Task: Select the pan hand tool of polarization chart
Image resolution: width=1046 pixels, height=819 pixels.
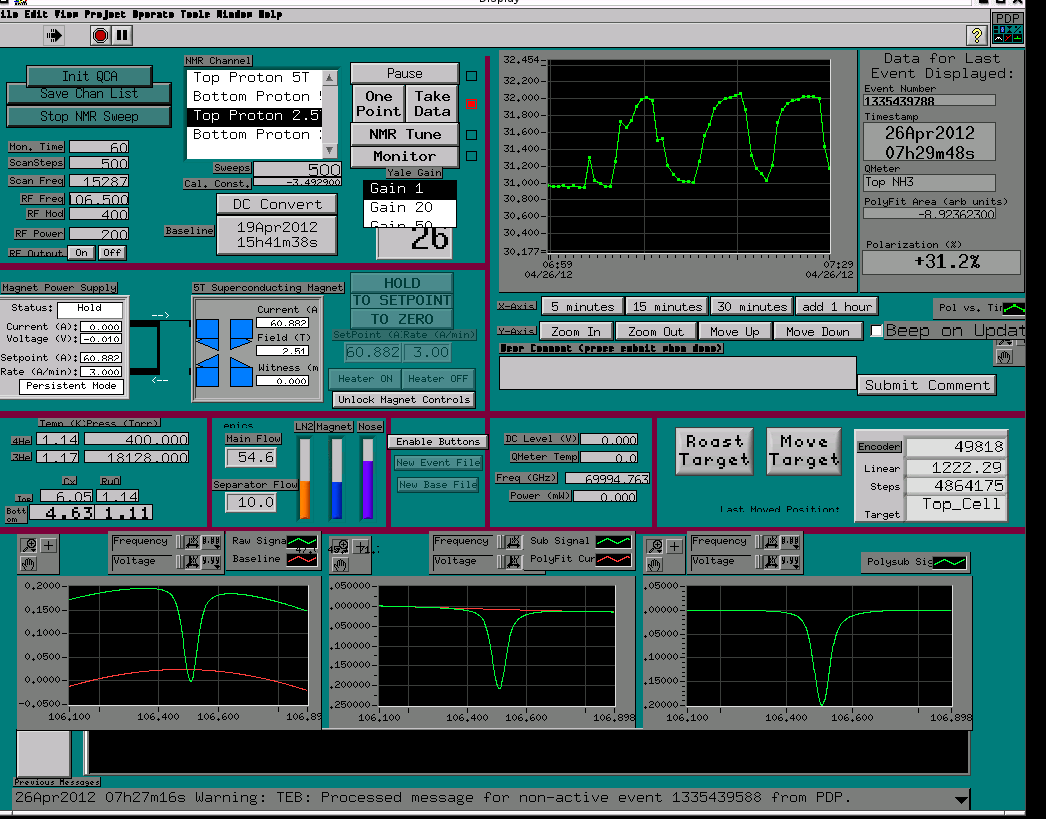Action: 1004,357
